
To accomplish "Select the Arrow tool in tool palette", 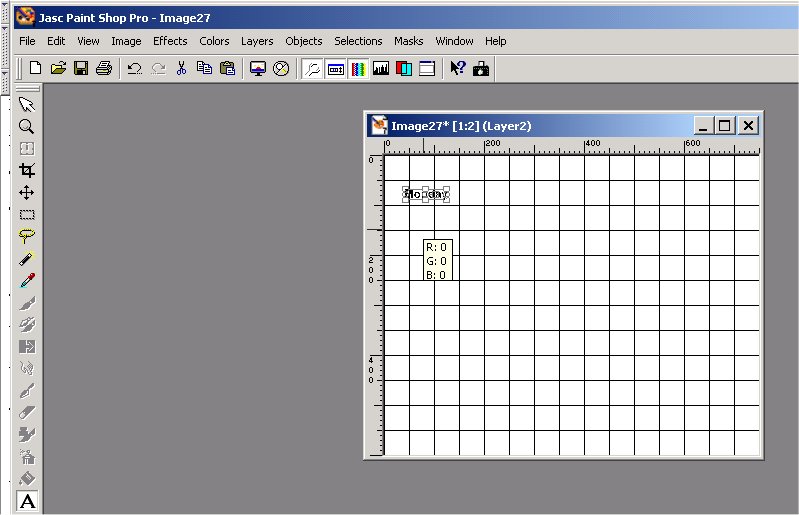I will (27, 105).
